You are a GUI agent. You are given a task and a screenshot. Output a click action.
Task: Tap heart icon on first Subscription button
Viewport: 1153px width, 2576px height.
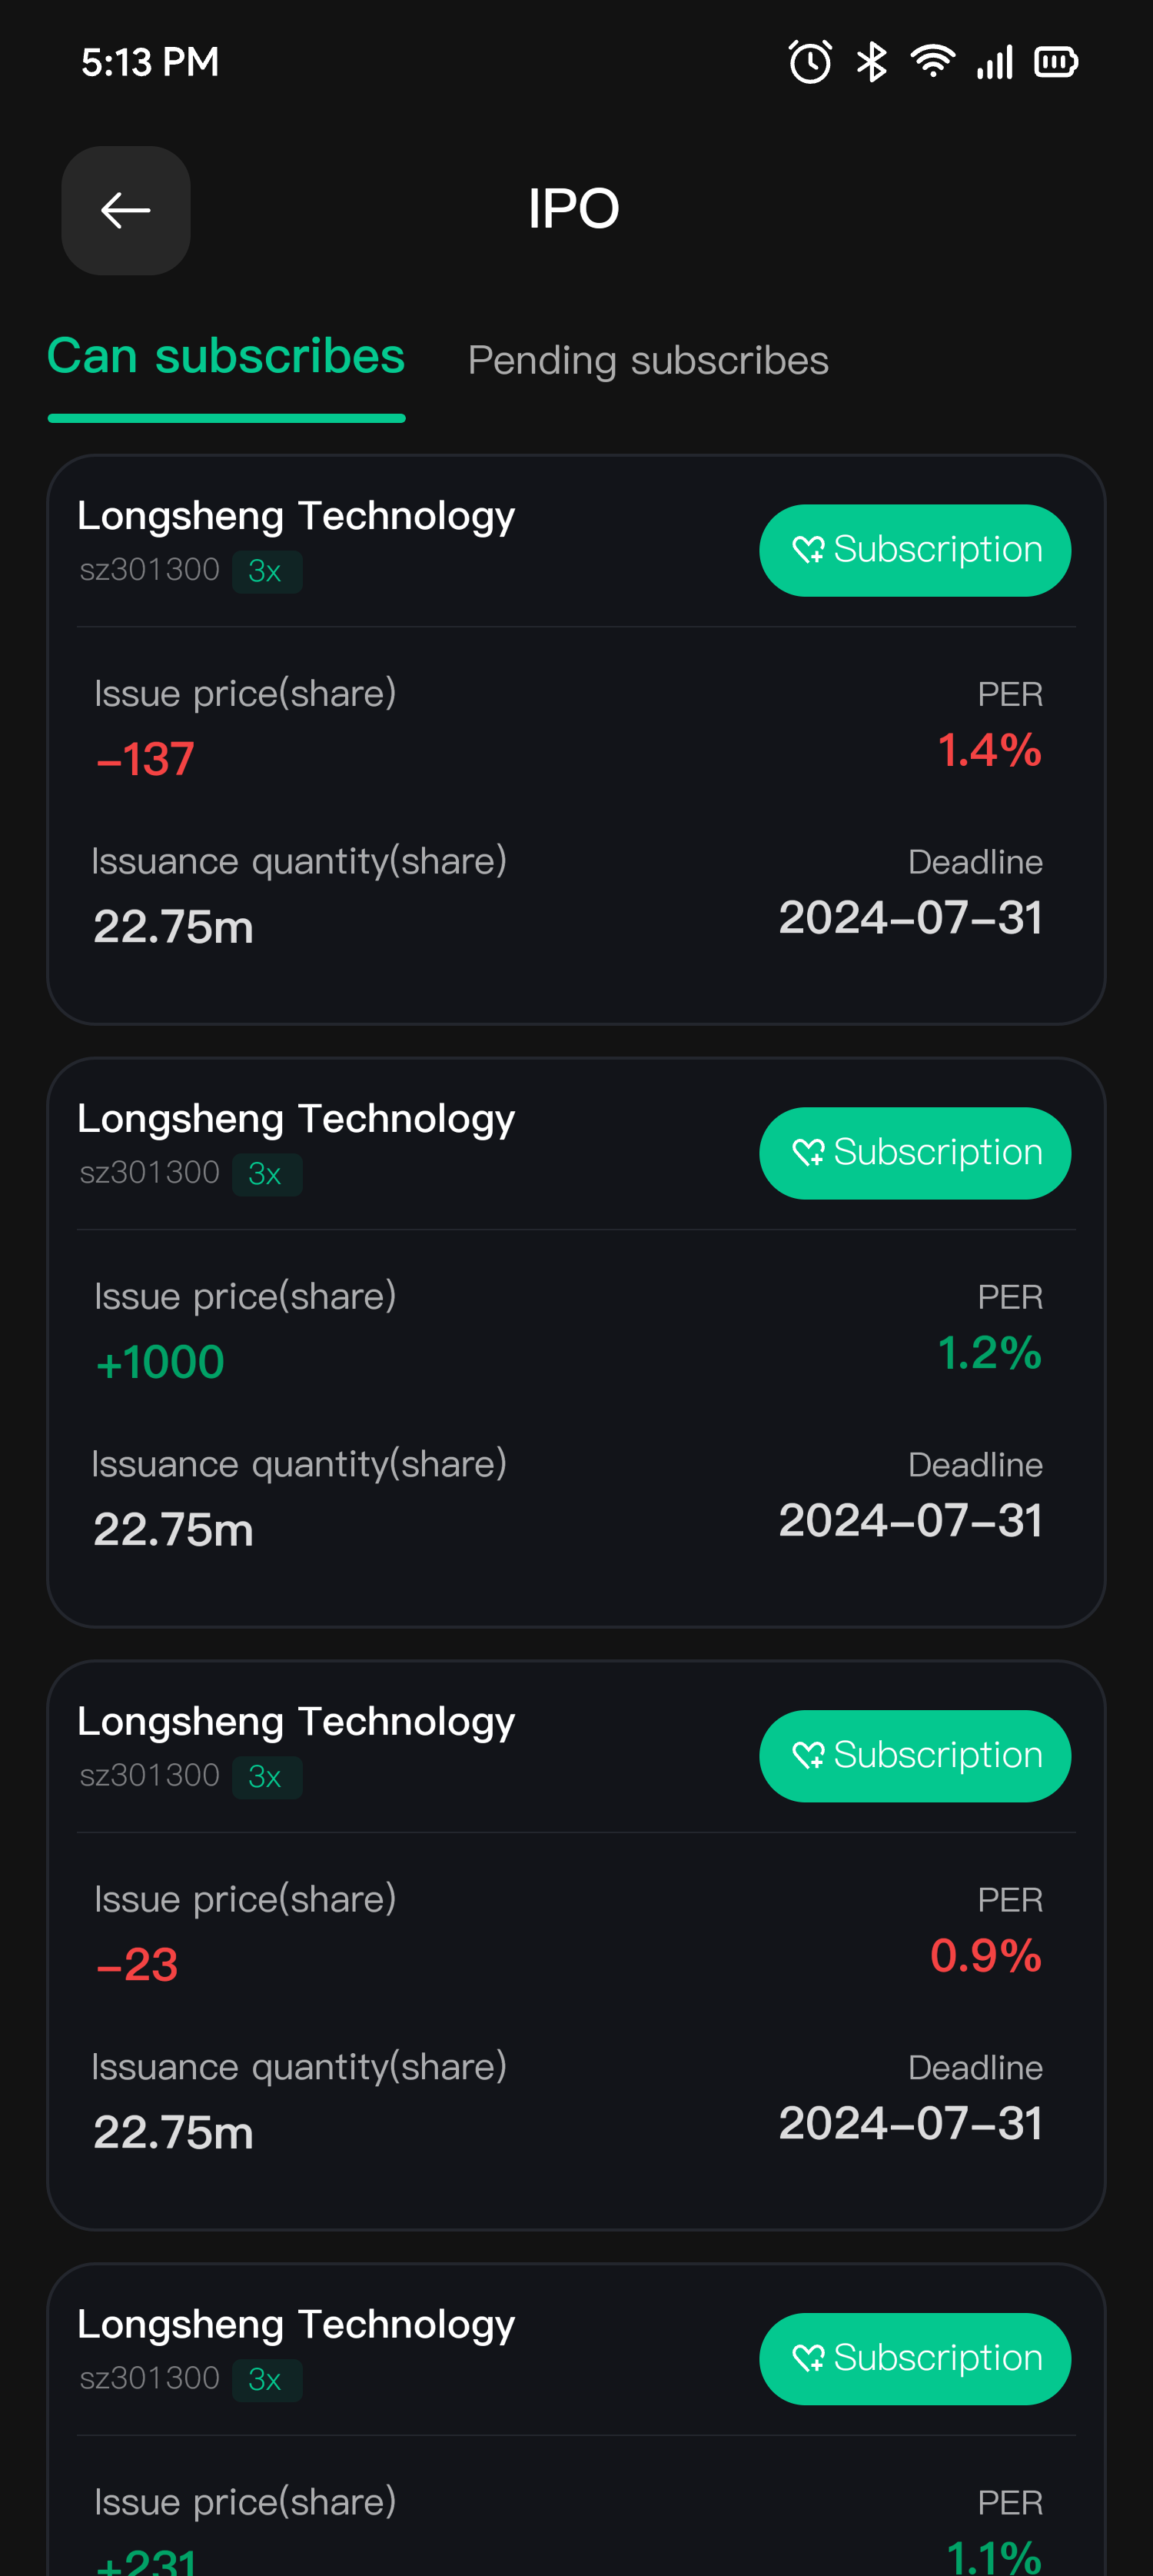pos(808,550)
